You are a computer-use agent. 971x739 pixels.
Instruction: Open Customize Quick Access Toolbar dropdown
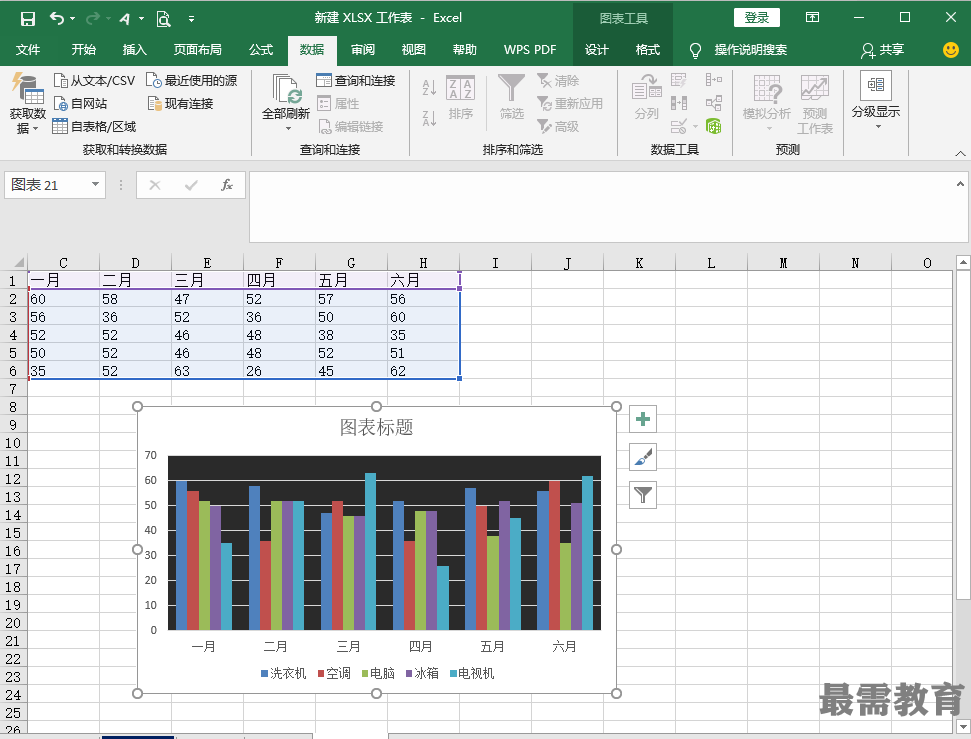pos(191,19)
